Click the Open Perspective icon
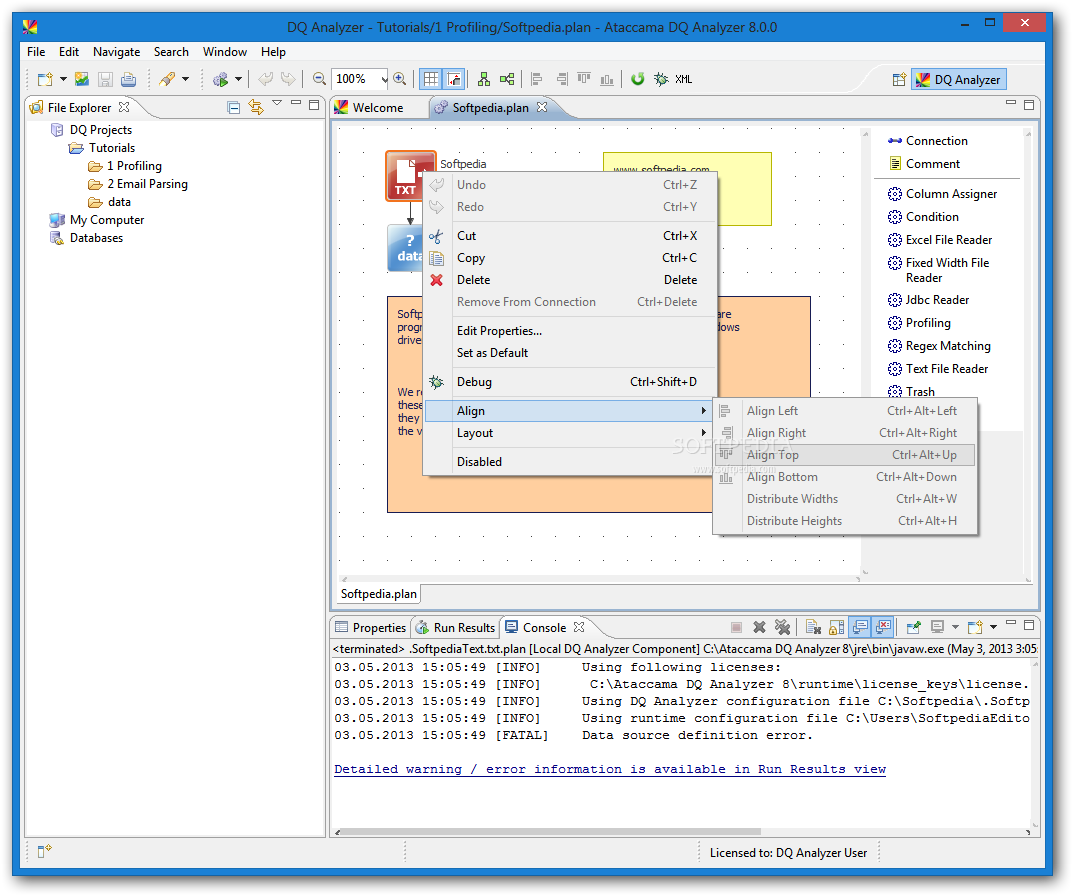1073x896 pixels. click(899, 79)
